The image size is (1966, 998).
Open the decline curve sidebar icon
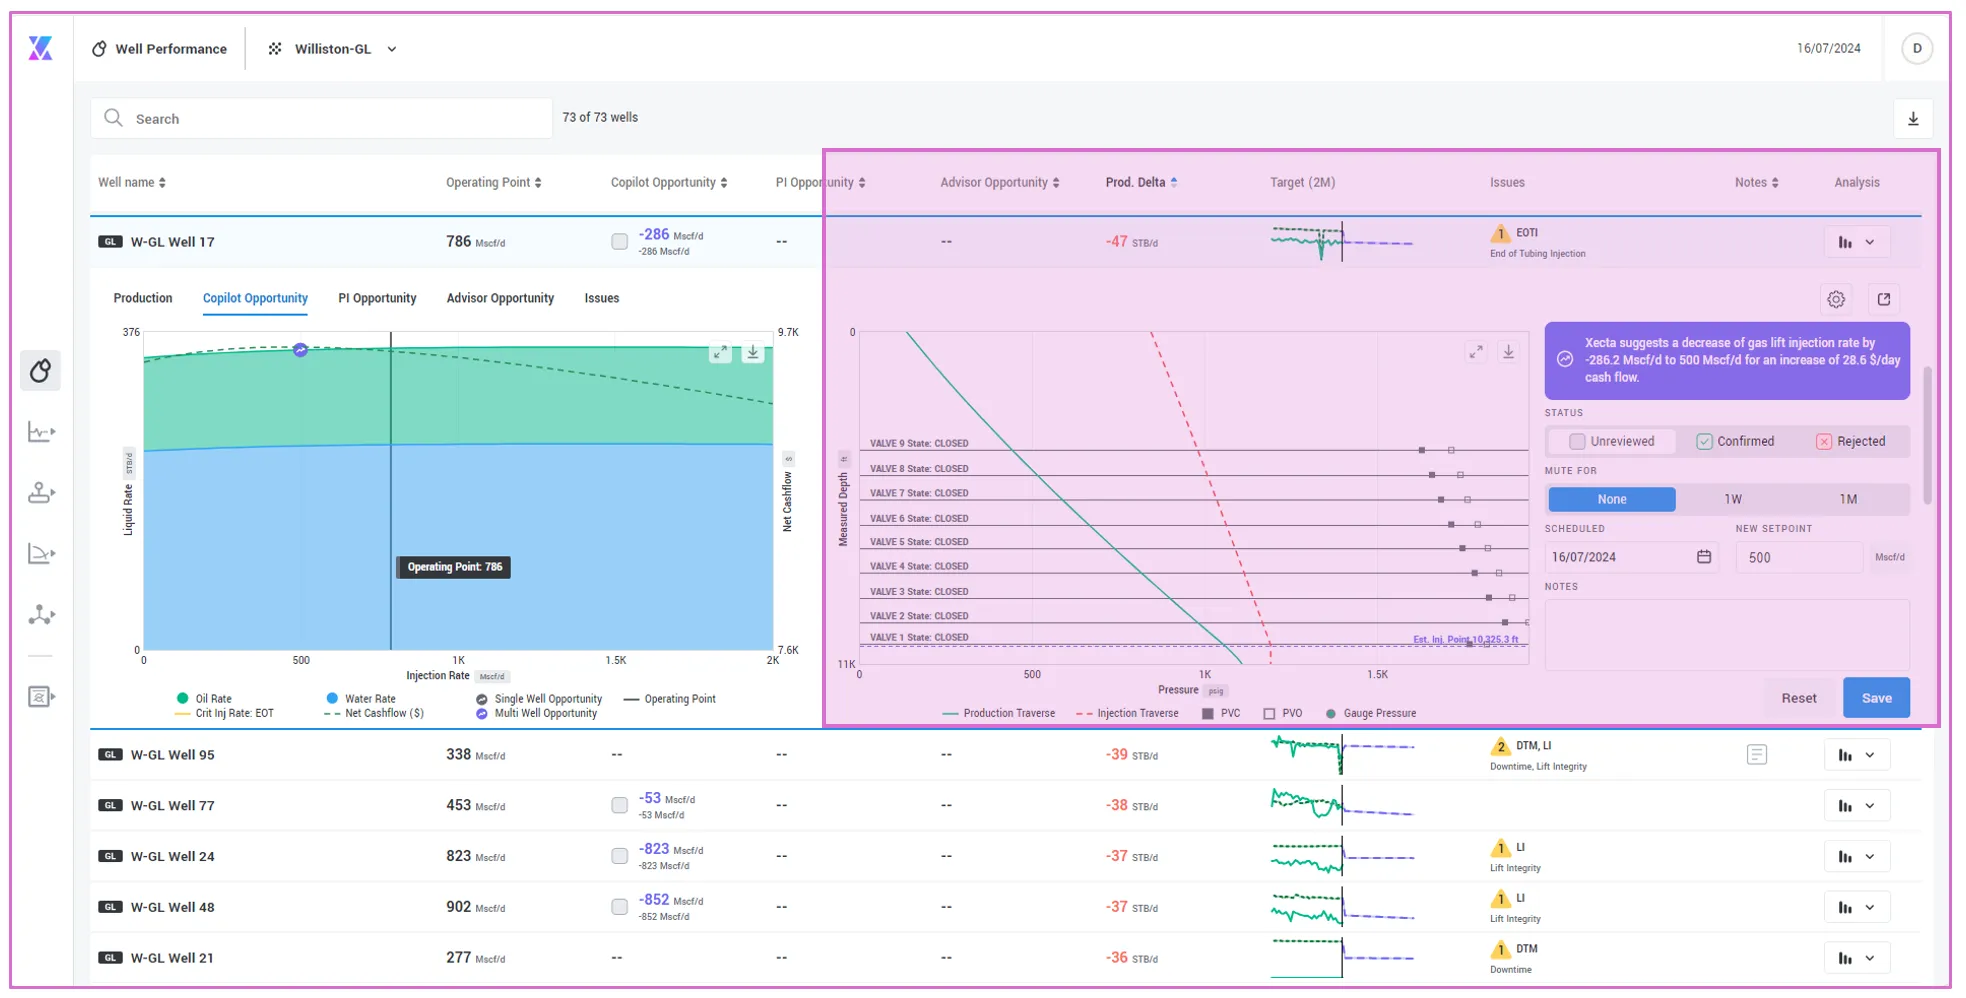coord(40,553)
